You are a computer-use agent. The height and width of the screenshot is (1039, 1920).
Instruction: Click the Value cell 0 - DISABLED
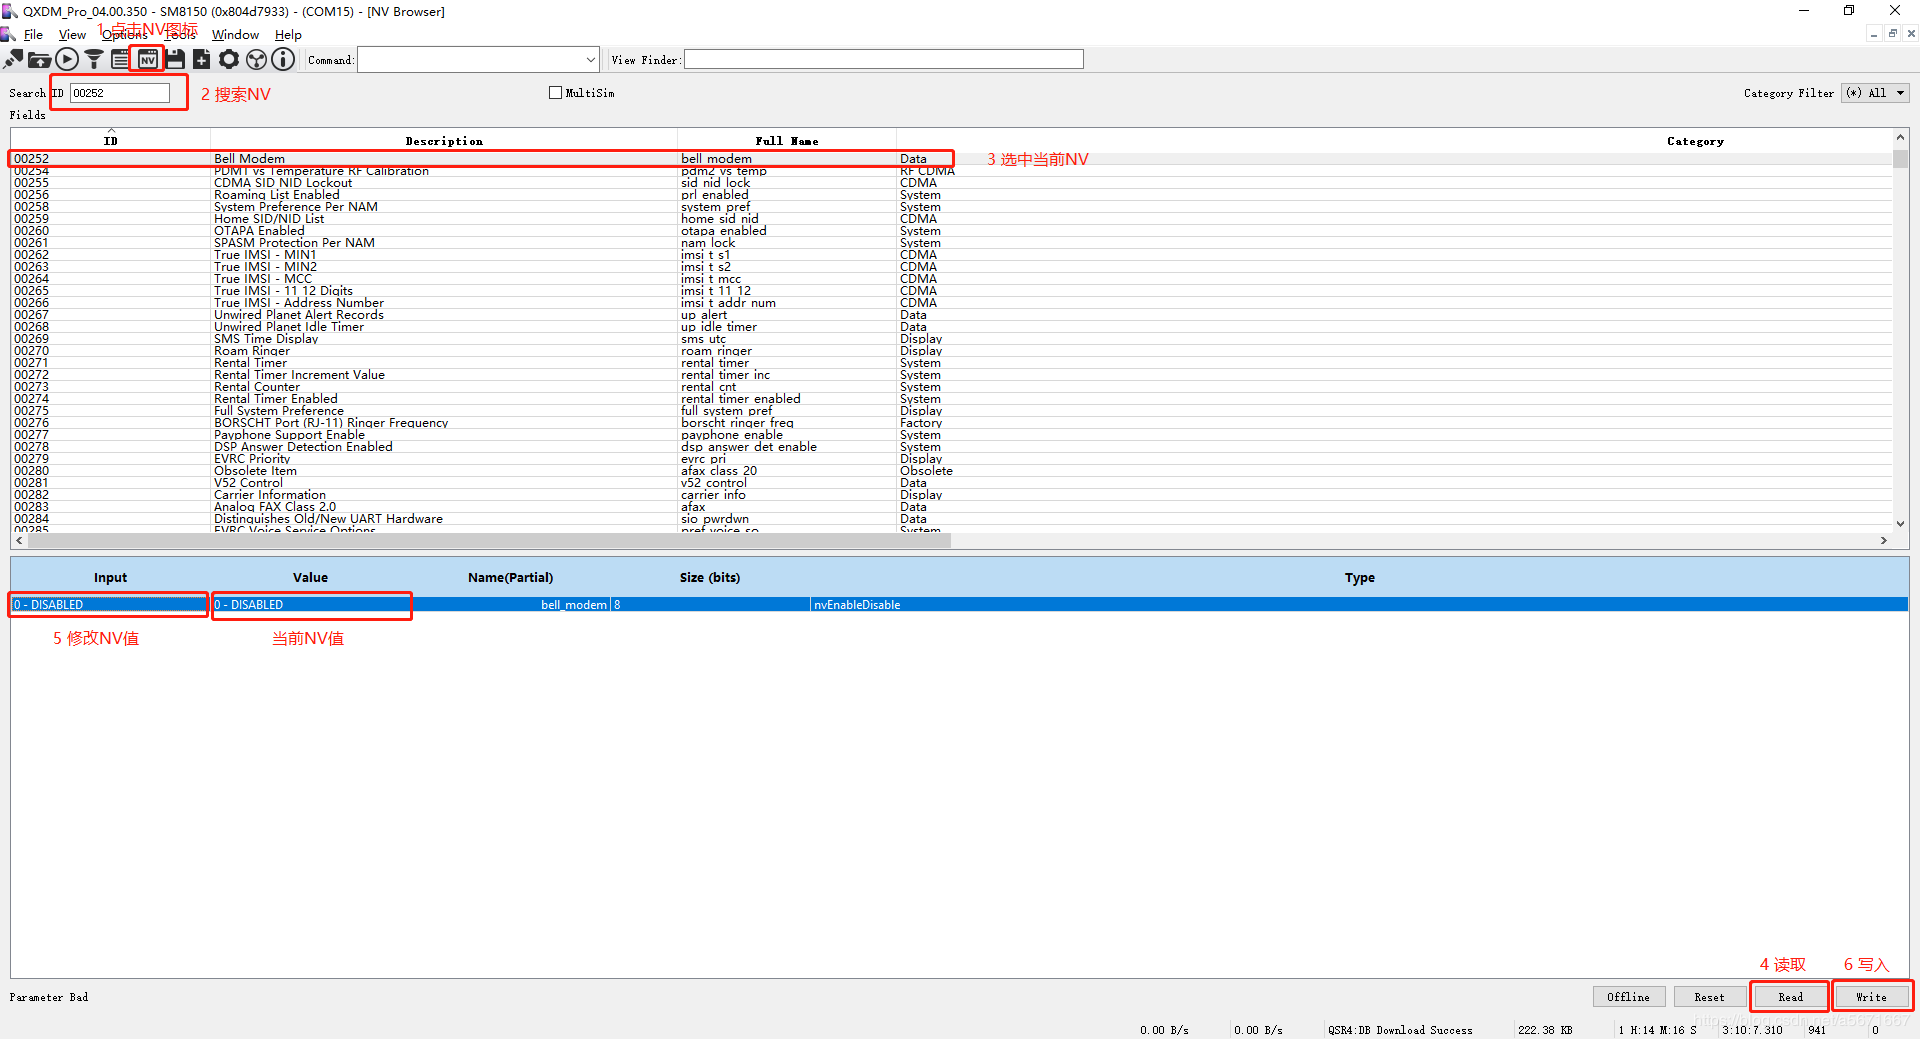tap(311, 605)
